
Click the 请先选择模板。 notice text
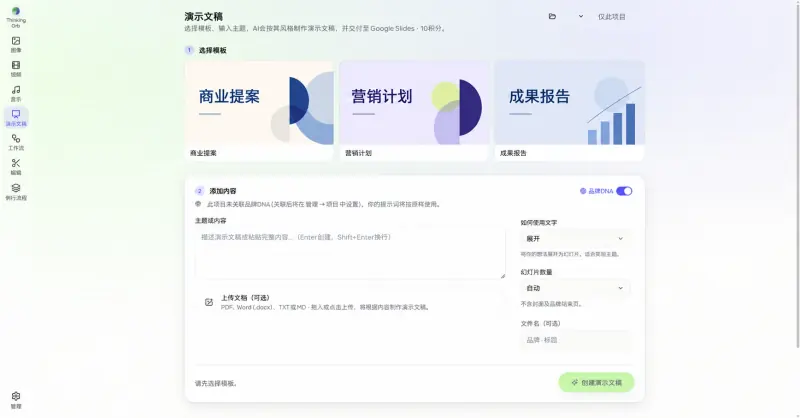coord(216,383)
